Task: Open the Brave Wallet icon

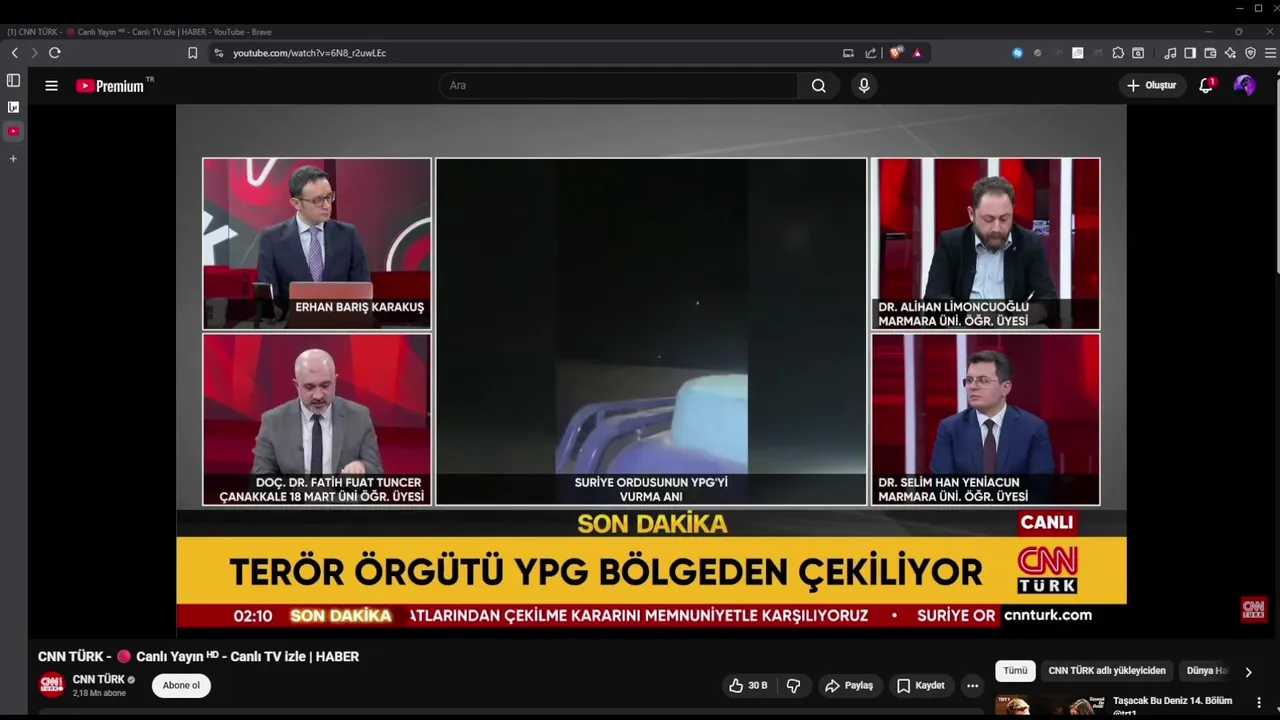Action: [x=1210, y=53]
